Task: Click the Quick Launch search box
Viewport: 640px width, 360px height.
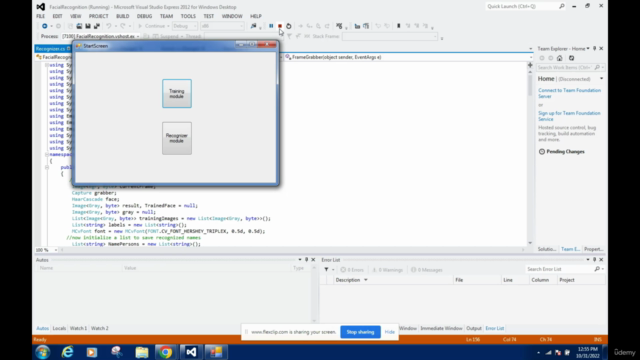Action: click(525, 6)
